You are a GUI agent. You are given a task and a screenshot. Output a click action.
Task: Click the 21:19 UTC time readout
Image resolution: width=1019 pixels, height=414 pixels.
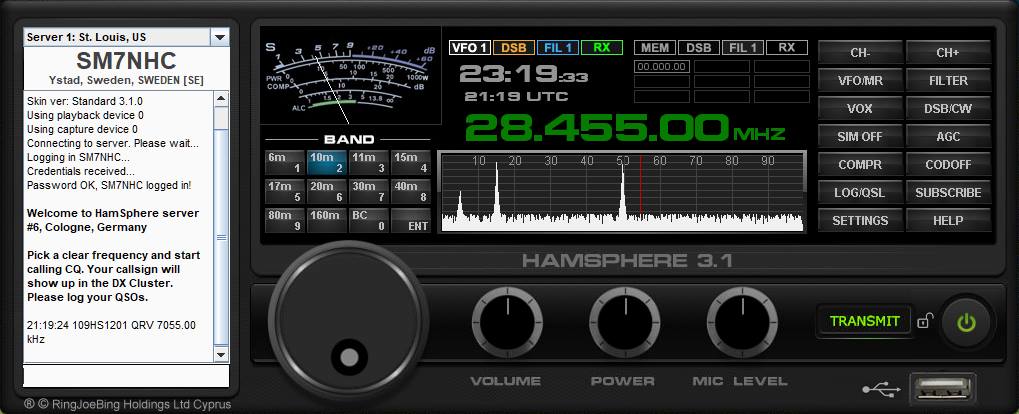pyautogui.click(x=516, y=97)
